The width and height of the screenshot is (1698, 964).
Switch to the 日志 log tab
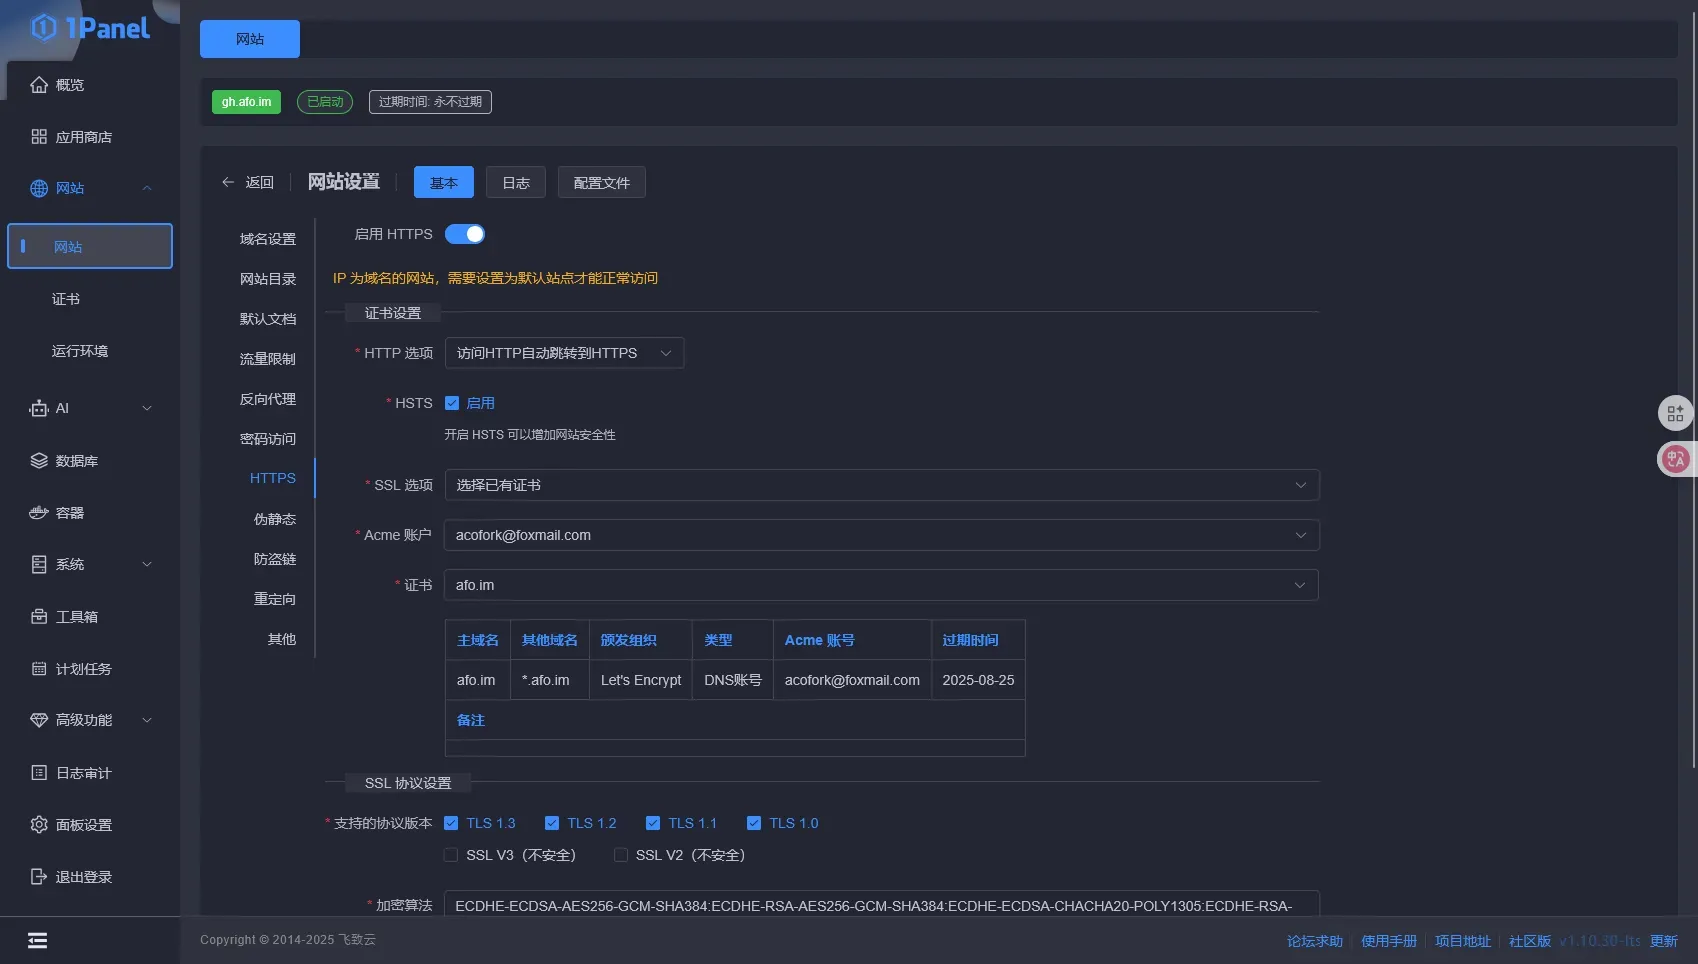point(516,183)
